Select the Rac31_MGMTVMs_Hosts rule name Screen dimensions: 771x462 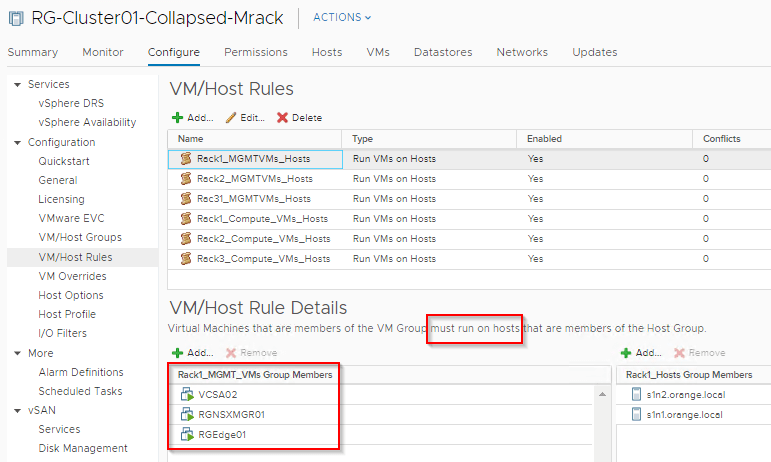pyautogui.click(x=254, y=199)
